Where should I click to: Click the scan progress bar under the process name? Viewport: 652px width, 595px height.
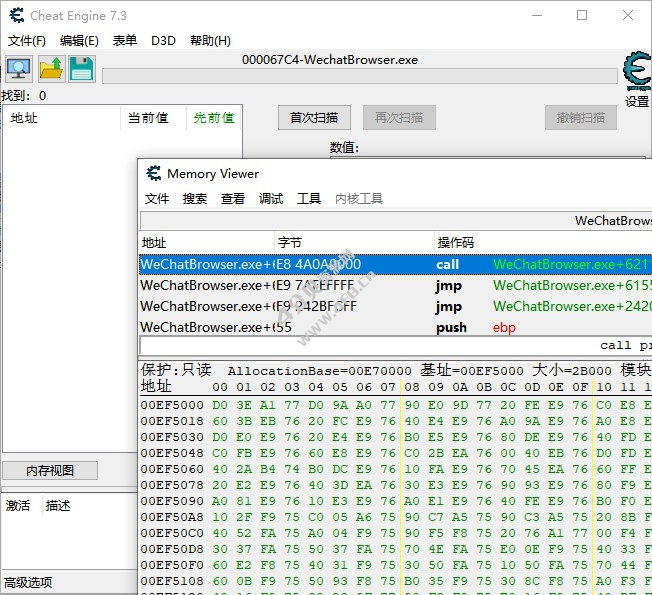[x=359, y=77]
